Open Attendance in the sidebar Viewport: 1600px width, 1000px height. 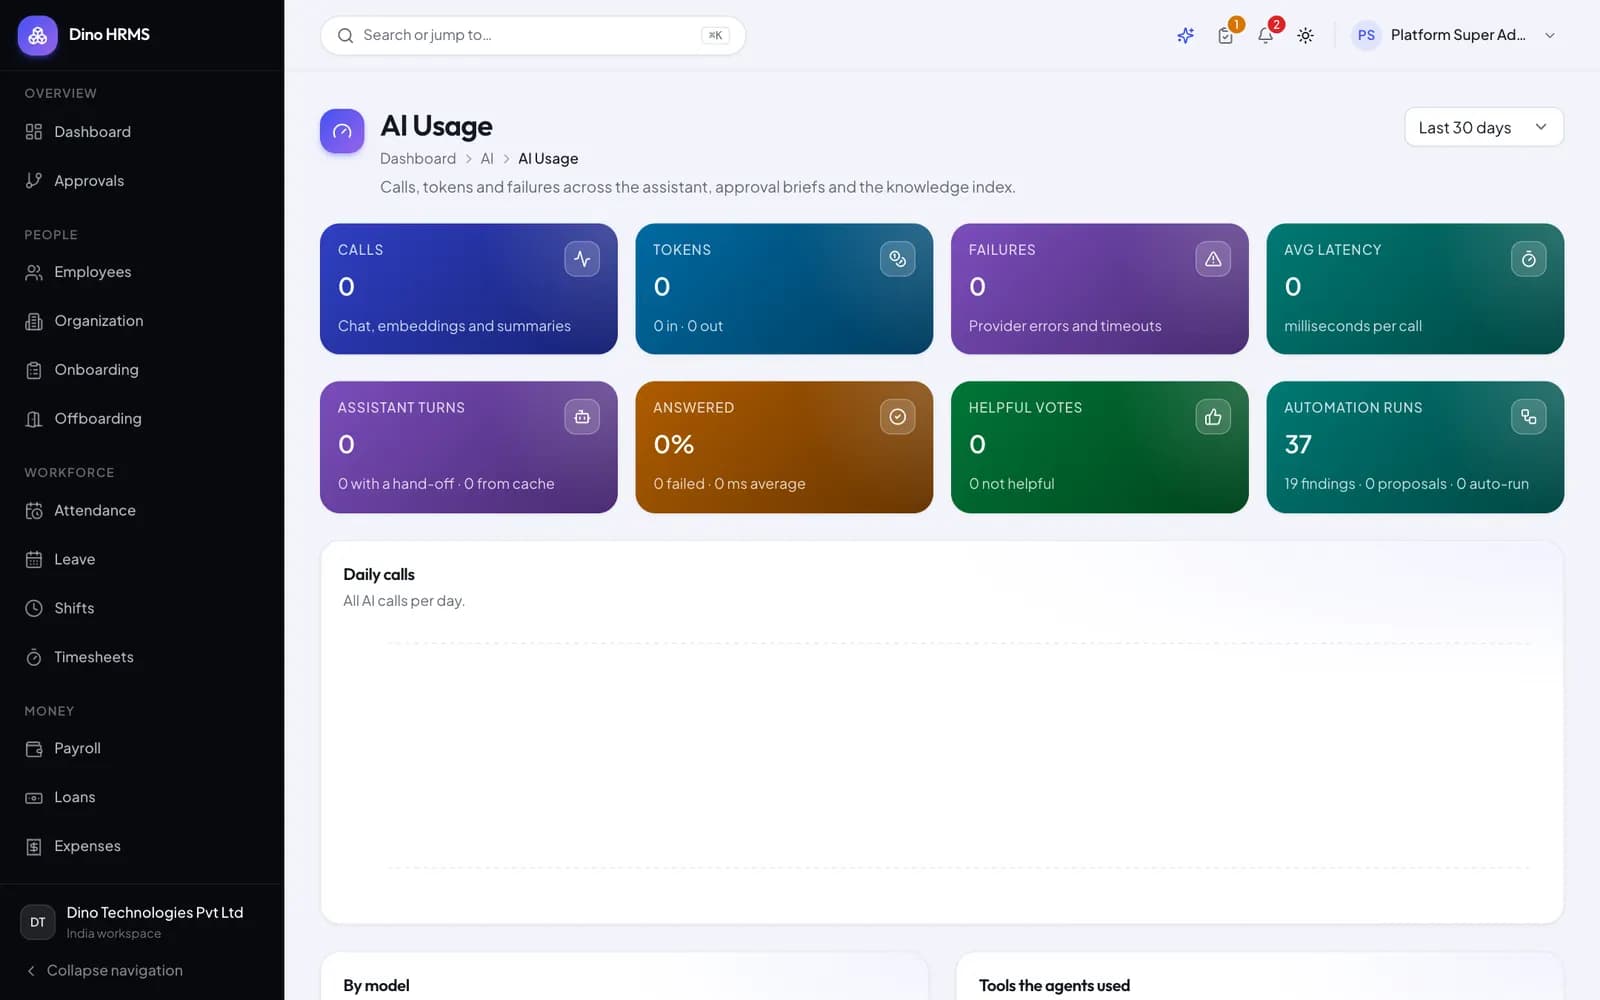[x=142, y=510]
